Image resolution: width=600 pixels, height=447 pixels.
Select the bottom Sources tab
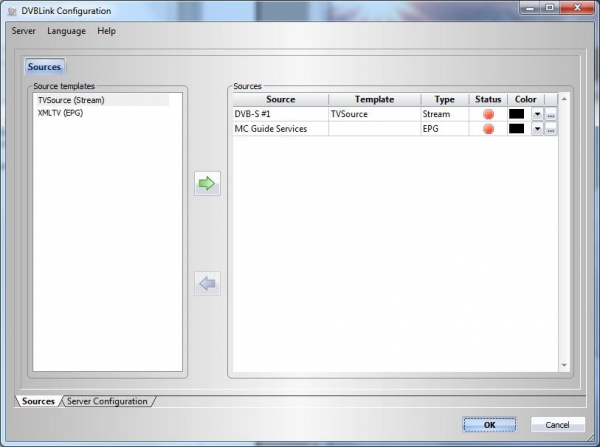[x=38, y=401]
